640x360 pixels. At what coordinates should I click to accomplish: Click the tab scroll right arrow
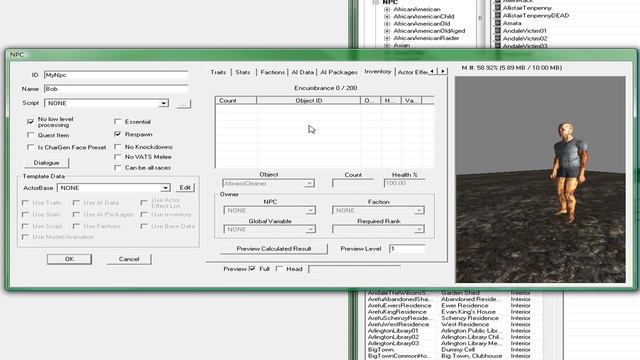click(442, 71)
